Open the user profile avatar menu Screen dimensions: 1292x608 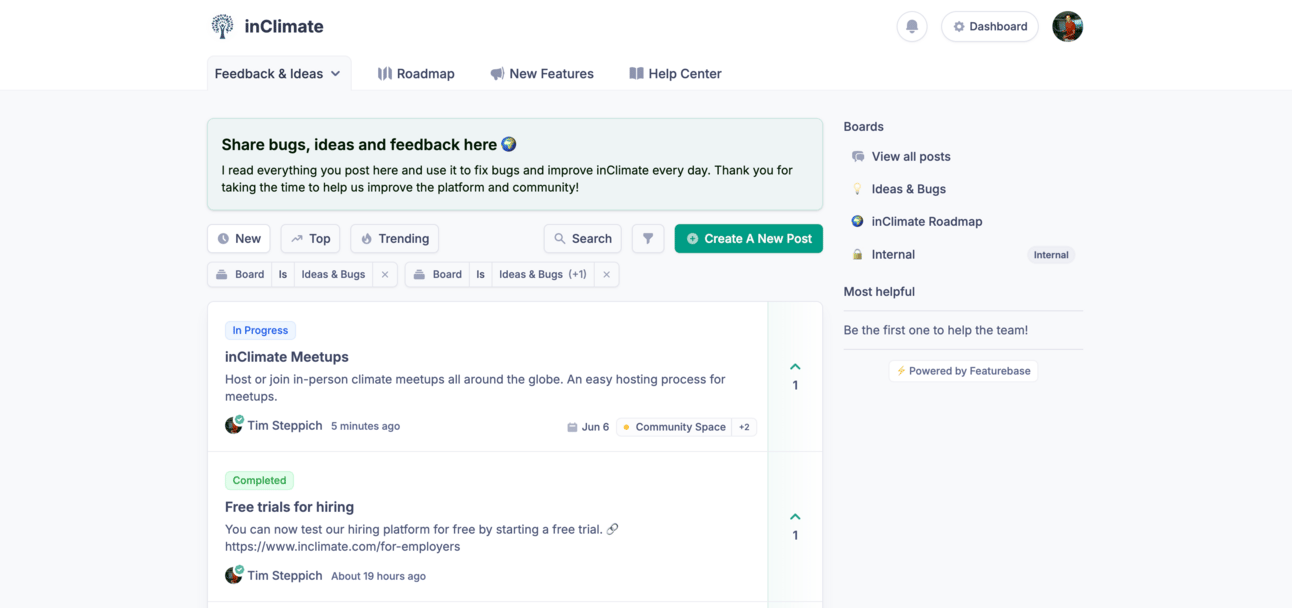coord(1067,27)
